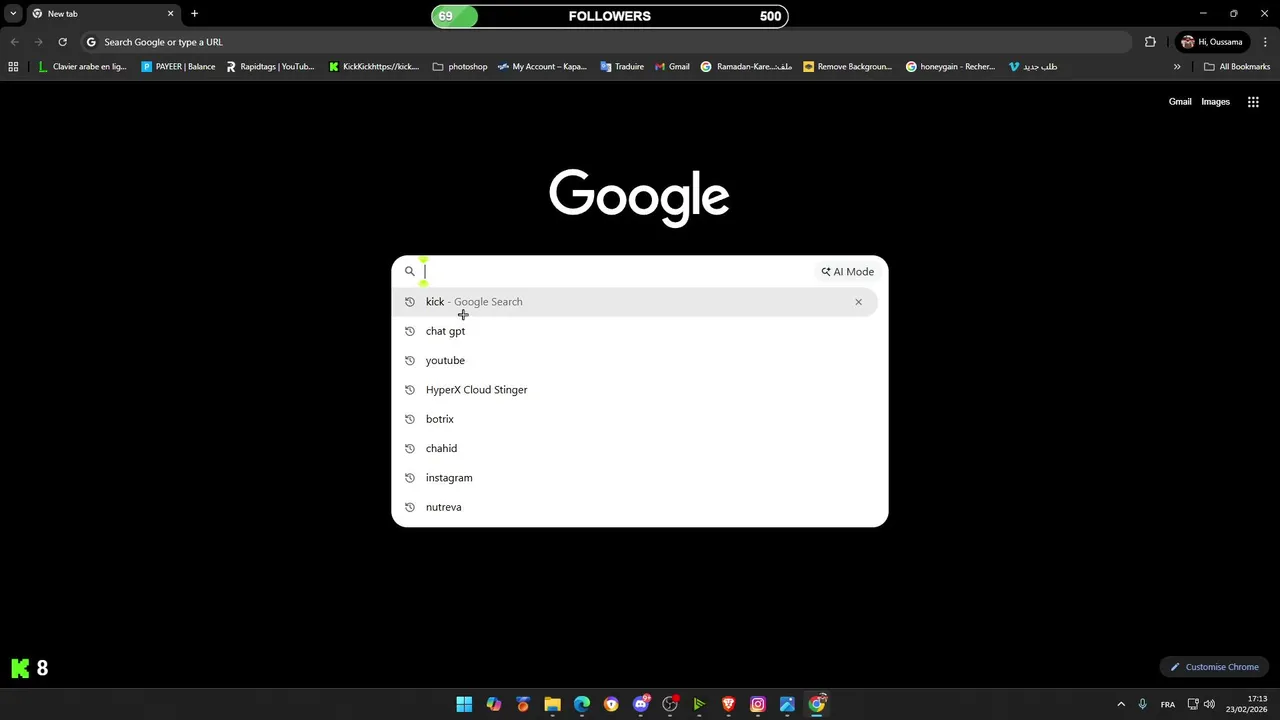Open the Images link at top right
1280x720 pixels.
tap(1215, 102)
